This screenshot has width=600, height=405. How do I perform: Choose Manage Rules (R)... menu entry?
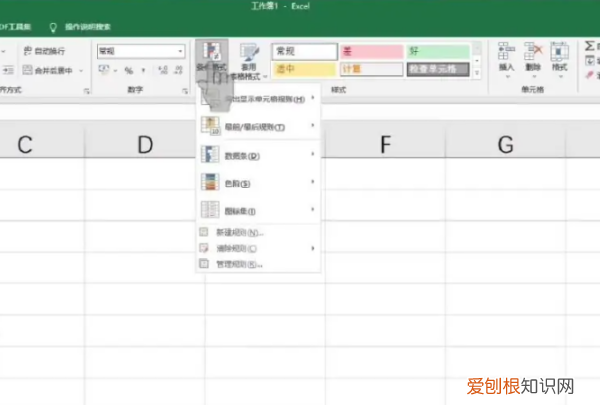(258, 264)
